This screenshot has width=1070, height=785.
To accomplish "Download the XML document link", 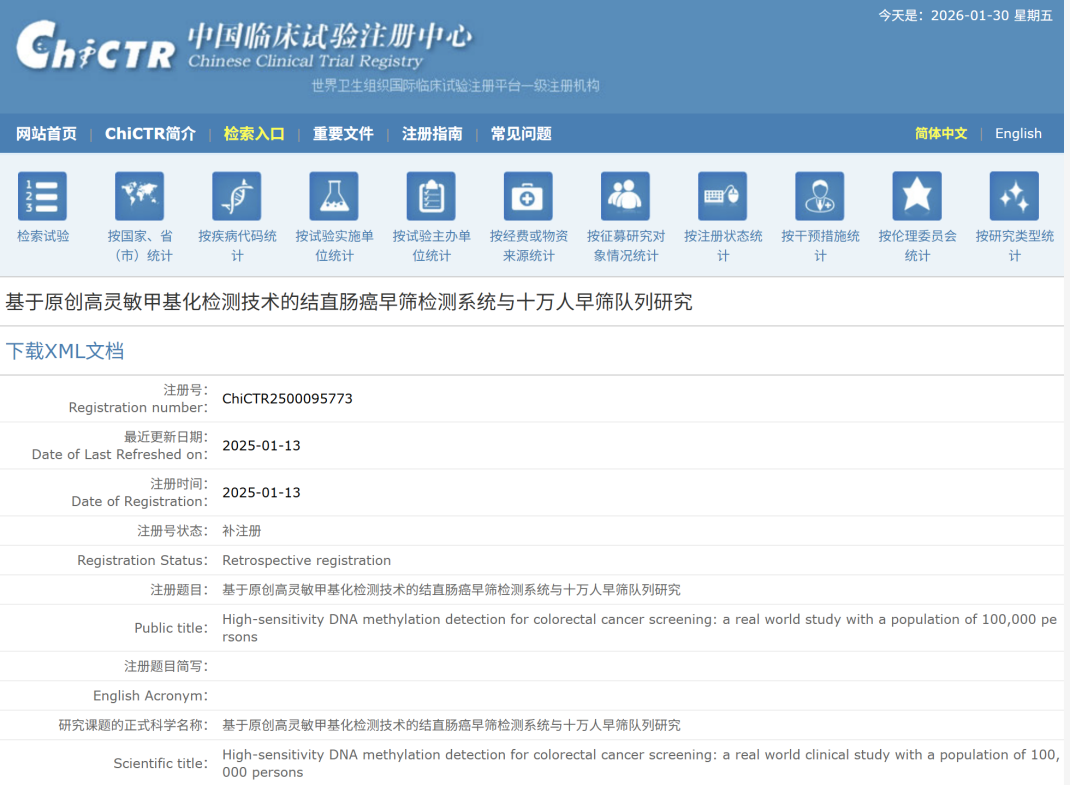I will (x=65, y=351).
